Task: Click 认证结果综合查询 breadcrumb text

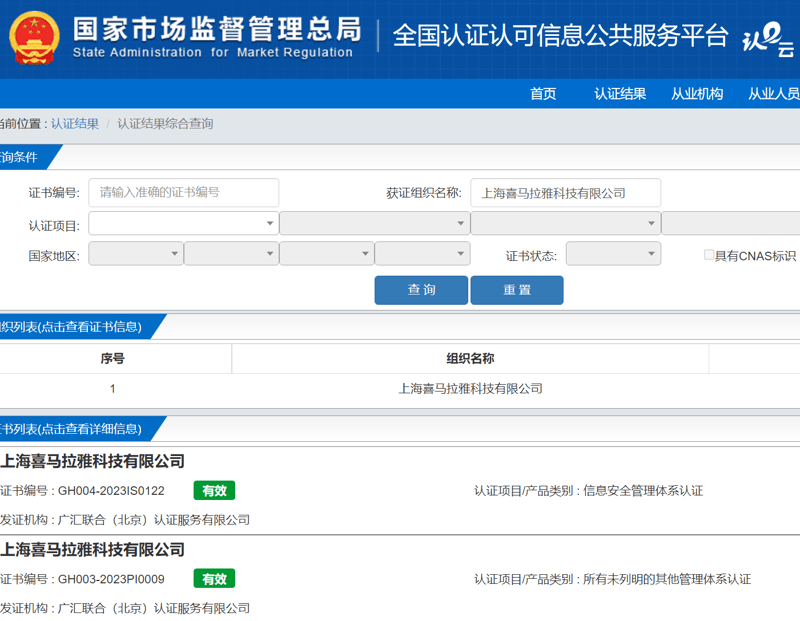Action: tap(165, 124)
